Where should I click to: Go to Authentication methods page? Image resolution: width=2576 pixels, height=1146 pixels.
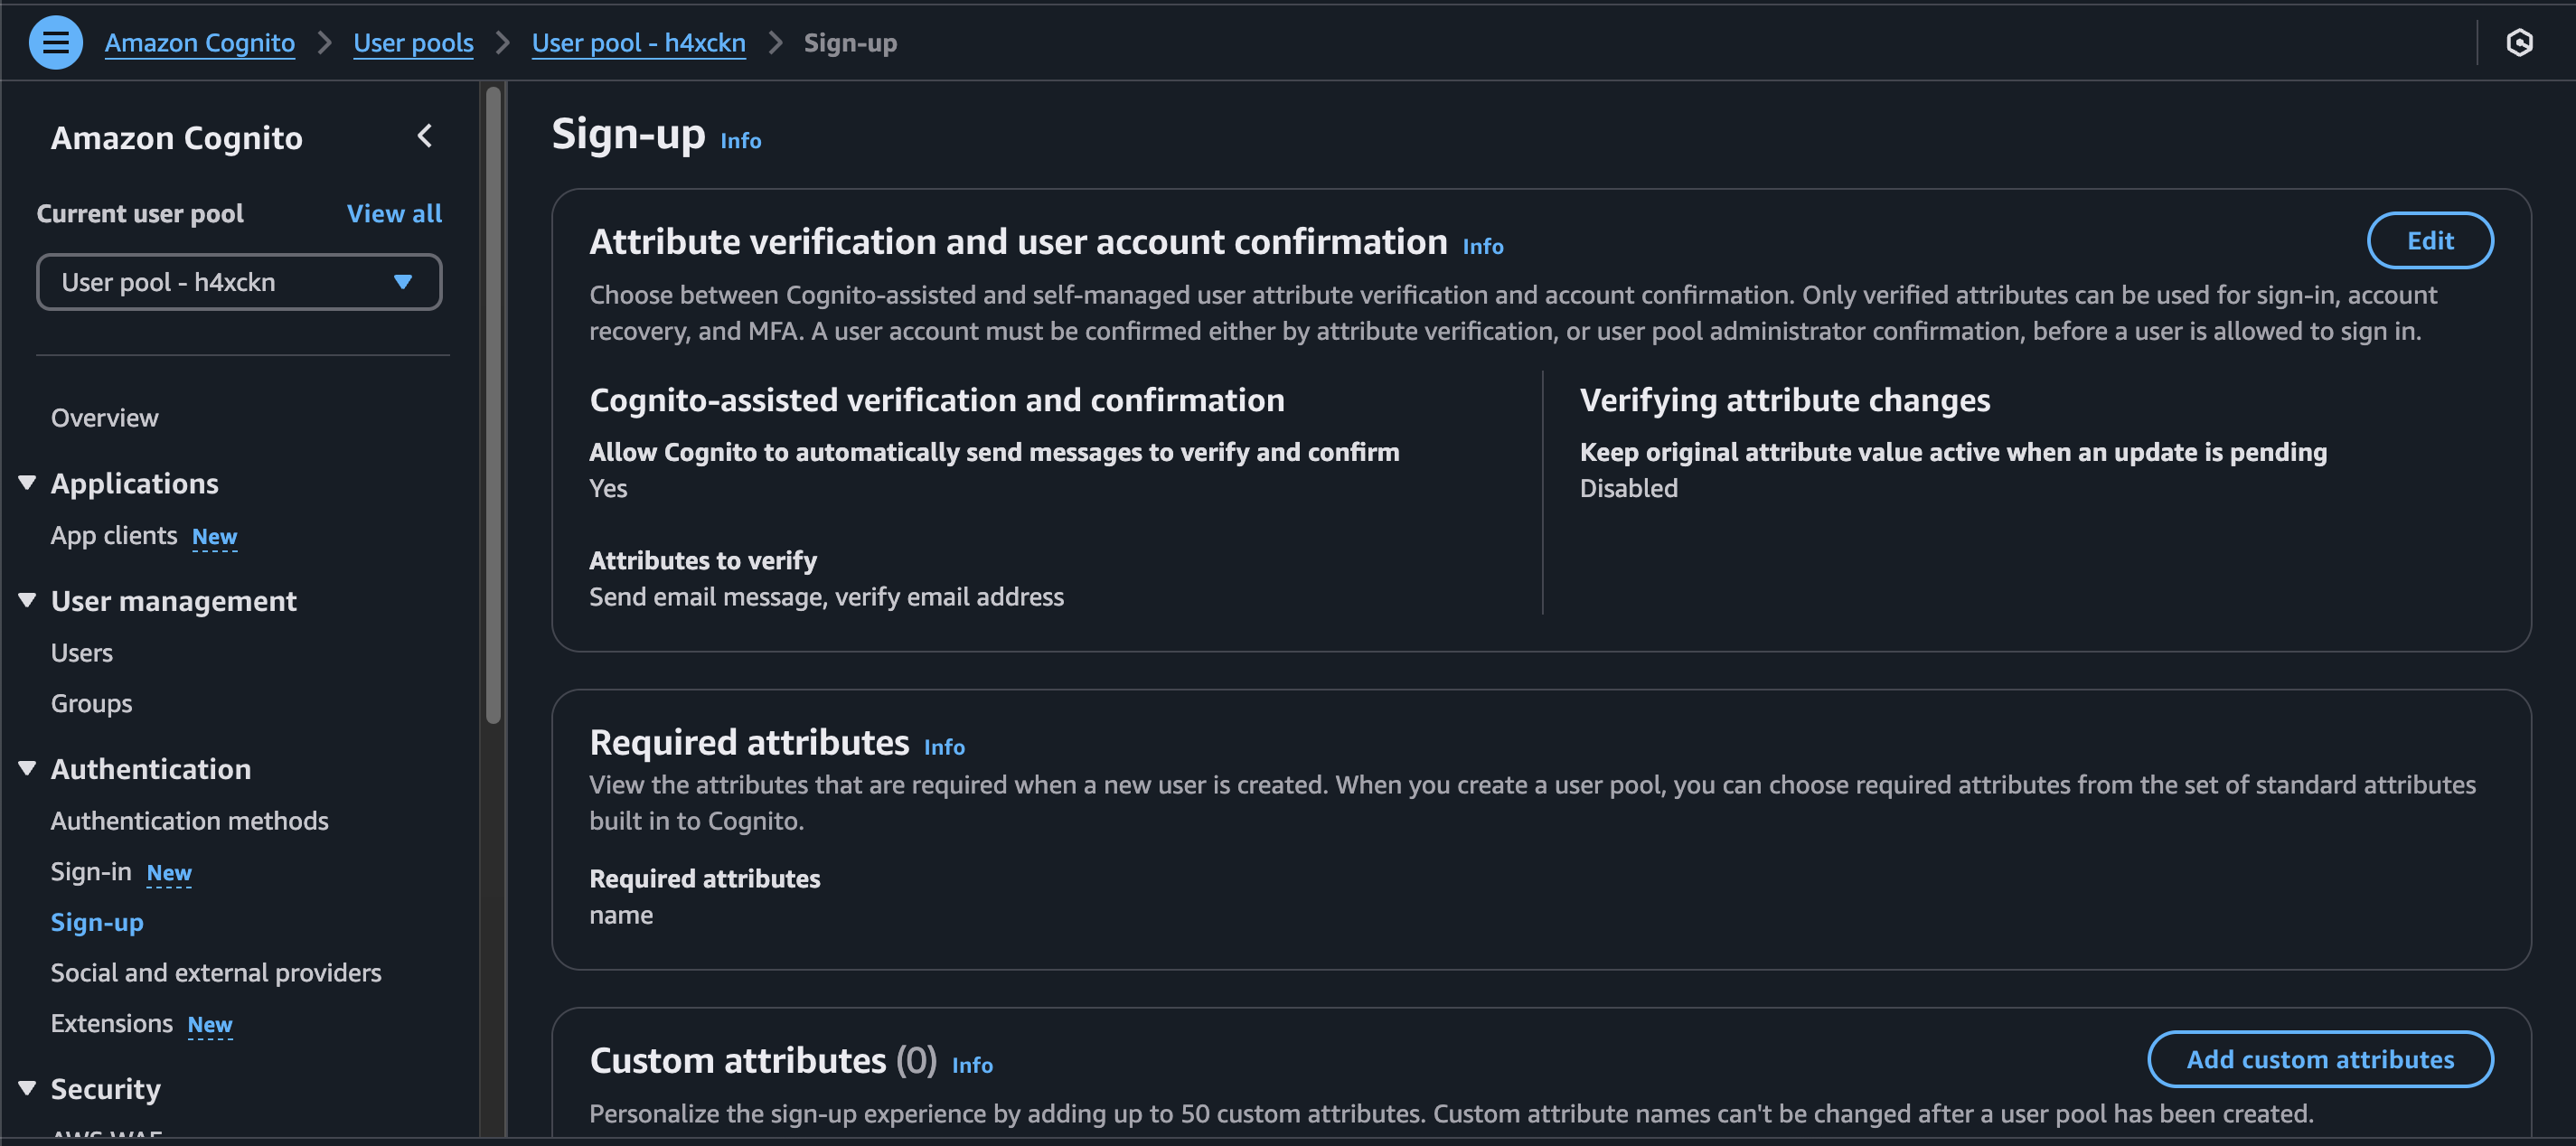189,820
